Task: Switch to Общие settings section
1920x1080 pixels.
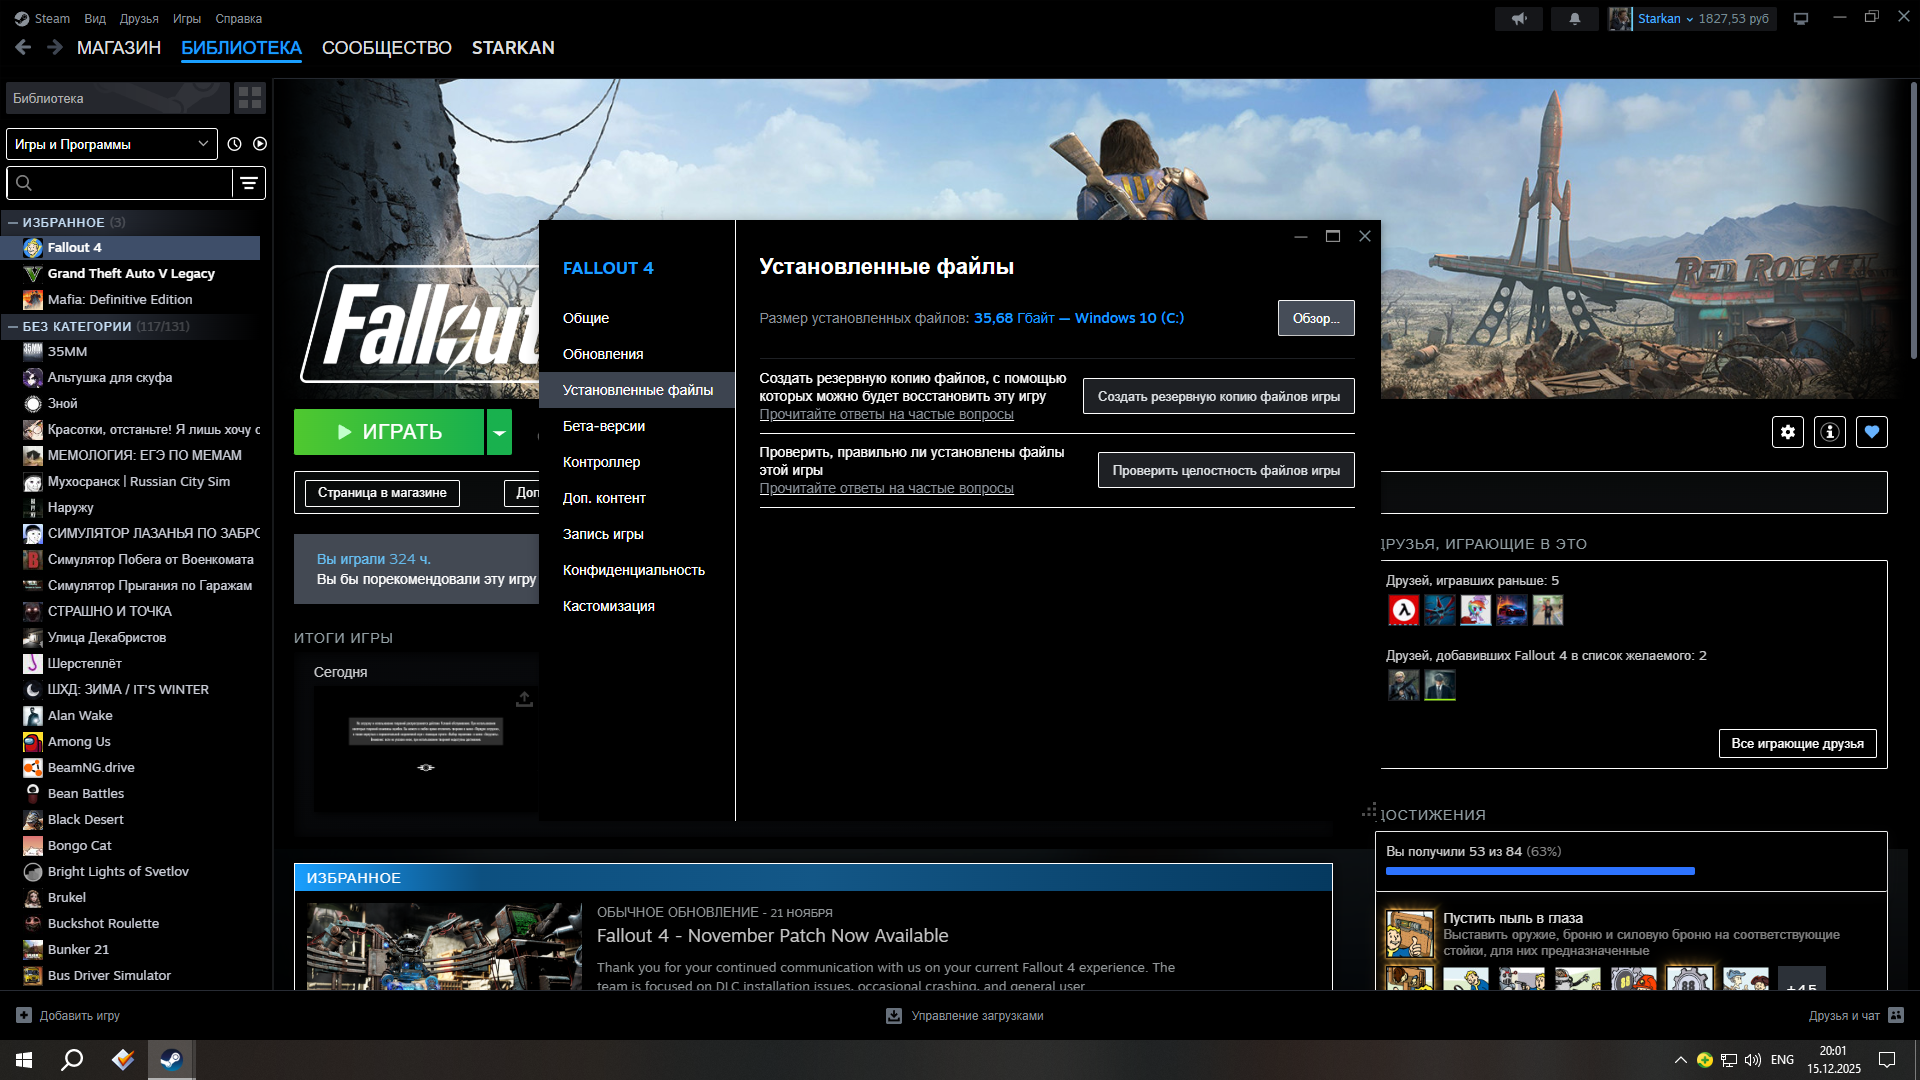Action: coord(637,318)
